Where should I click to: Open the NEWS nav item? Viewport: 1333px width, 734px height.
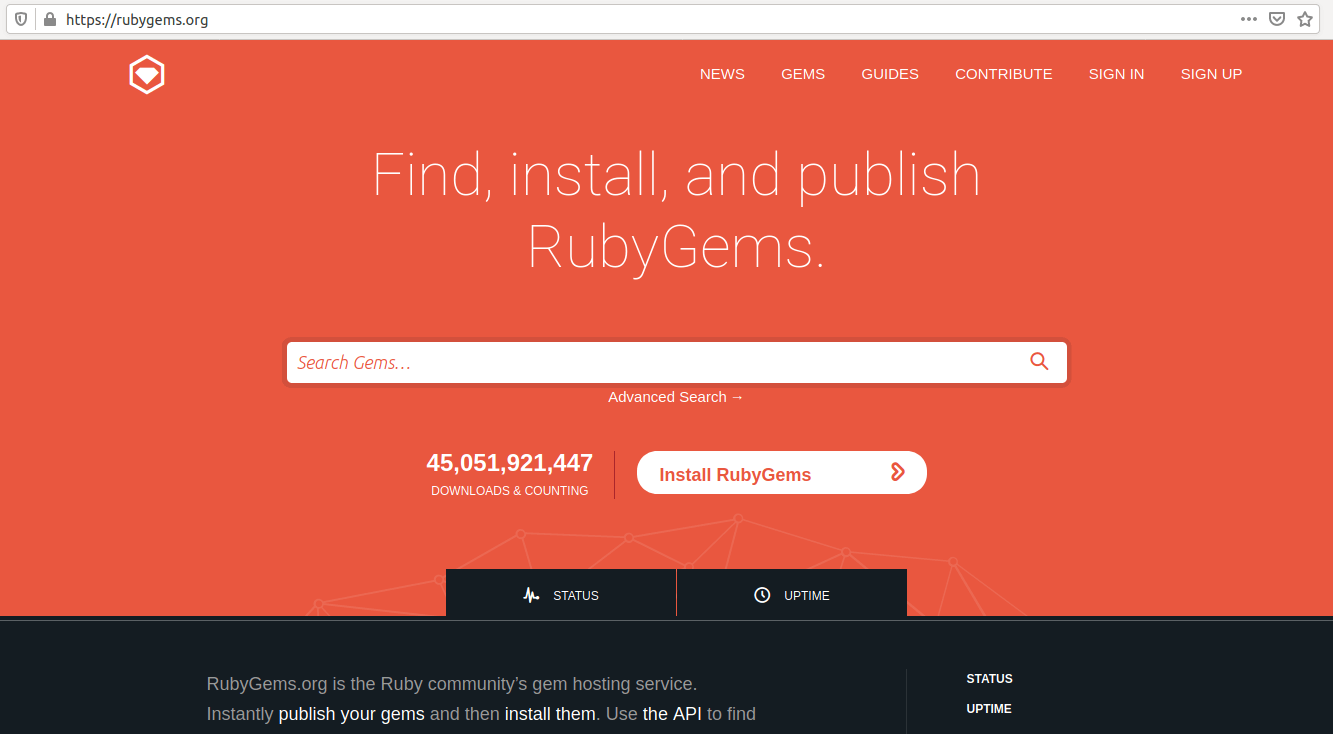722,74
